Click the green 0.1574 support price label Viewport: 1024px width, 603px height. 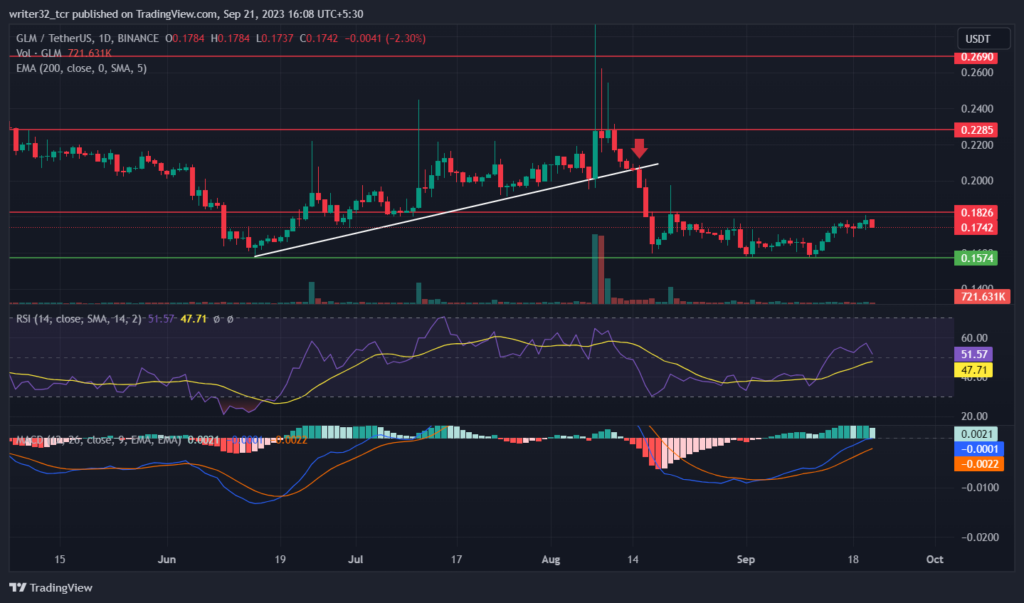tap(977, 258)
